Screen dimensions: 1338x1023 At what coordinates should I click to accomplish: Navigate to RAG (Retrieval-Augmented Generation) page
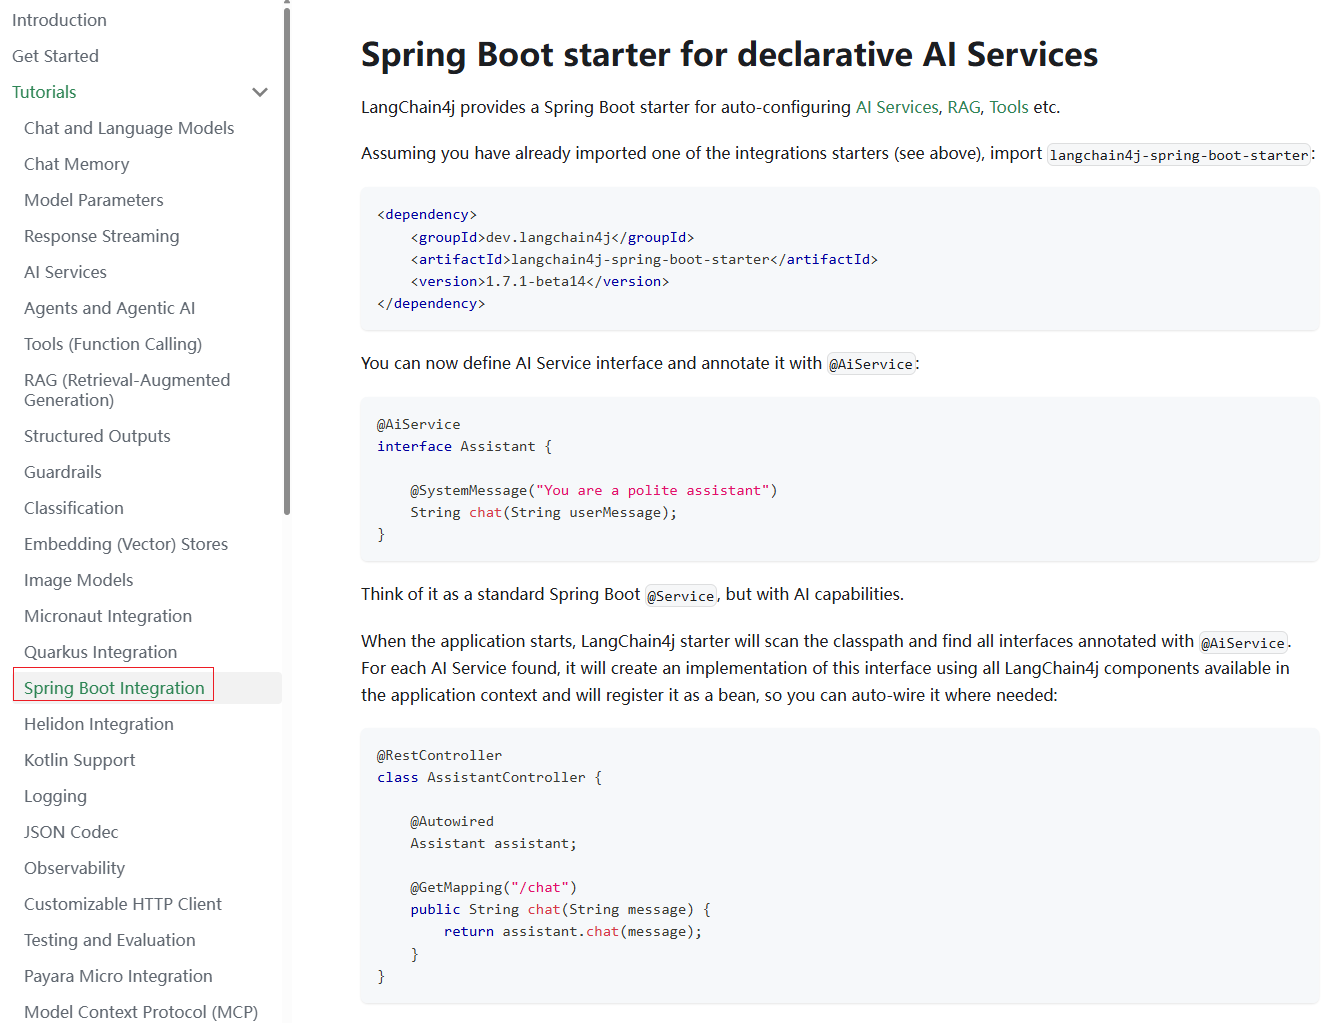pos(127,390)
